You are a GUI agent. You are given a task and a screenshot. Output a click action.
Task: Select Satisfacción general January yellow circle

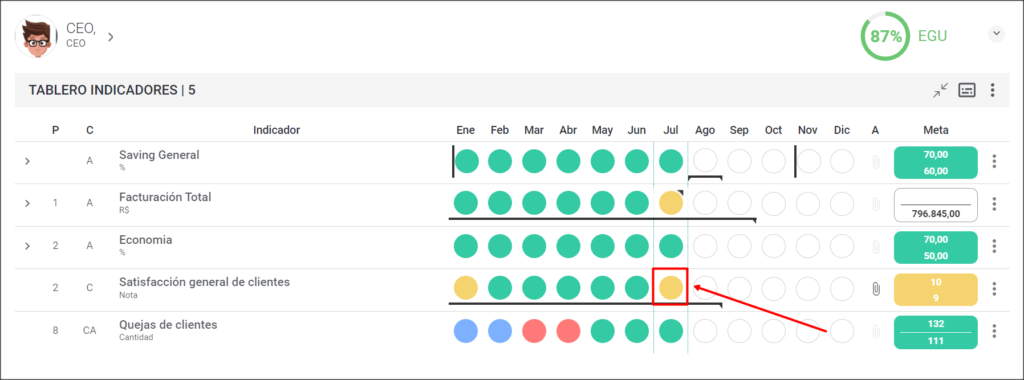(466, 288)
